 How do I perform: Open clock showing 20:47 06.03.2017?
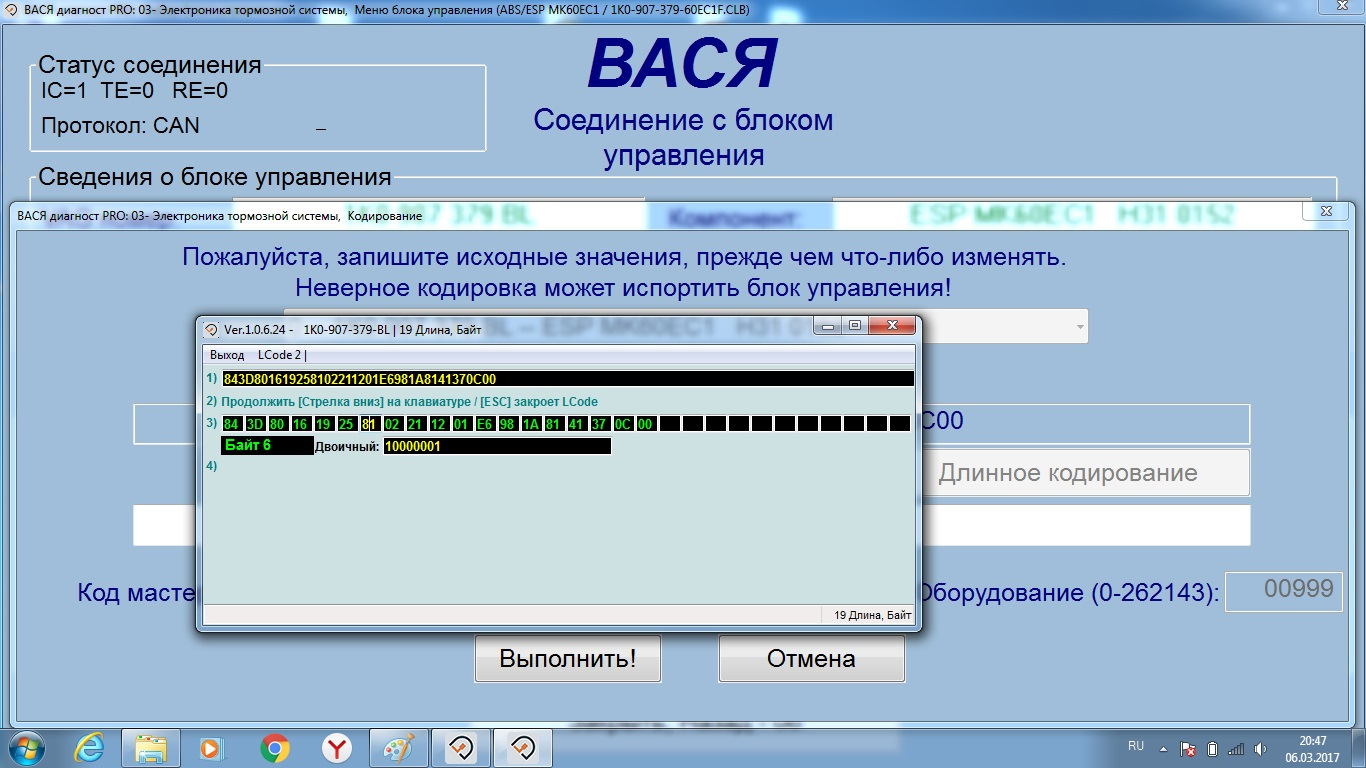[x=1312, y=748]
